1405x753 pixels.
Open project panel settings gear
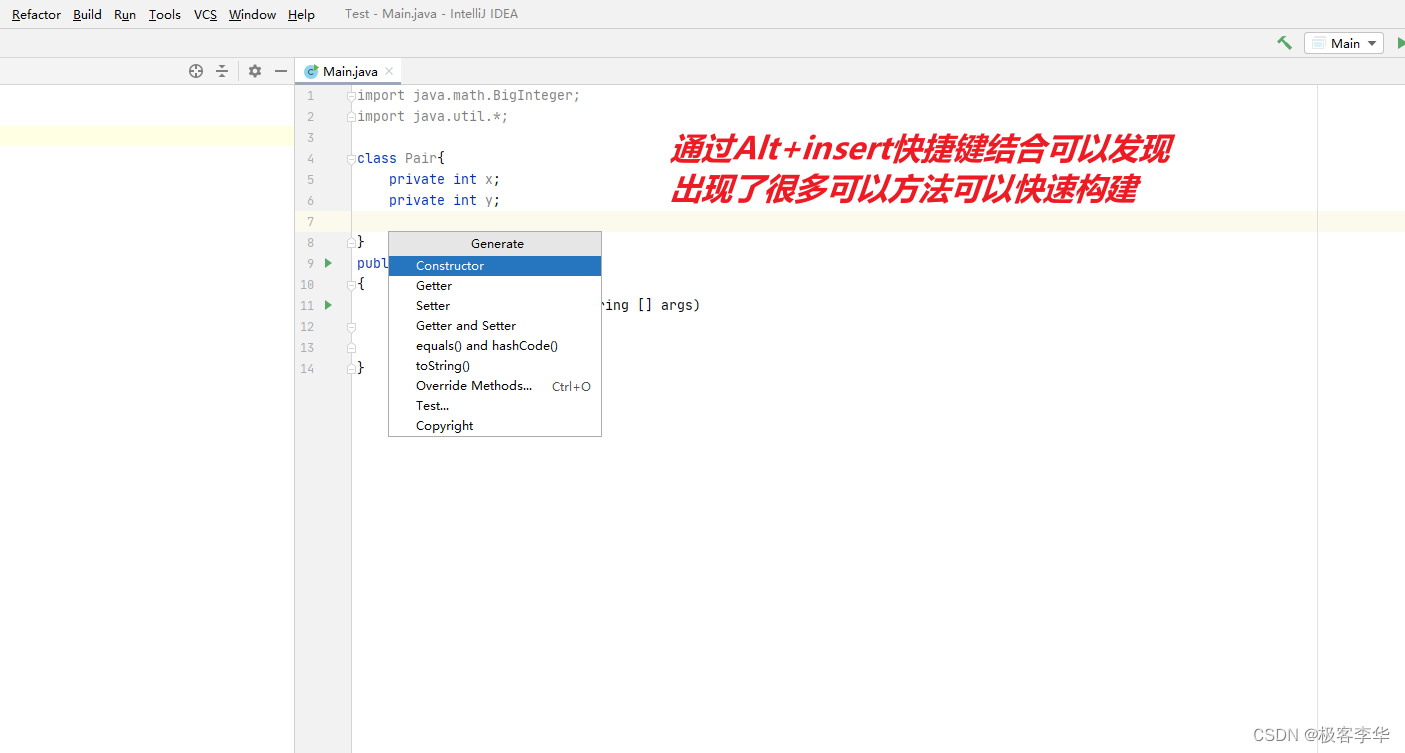pos(255,71)
